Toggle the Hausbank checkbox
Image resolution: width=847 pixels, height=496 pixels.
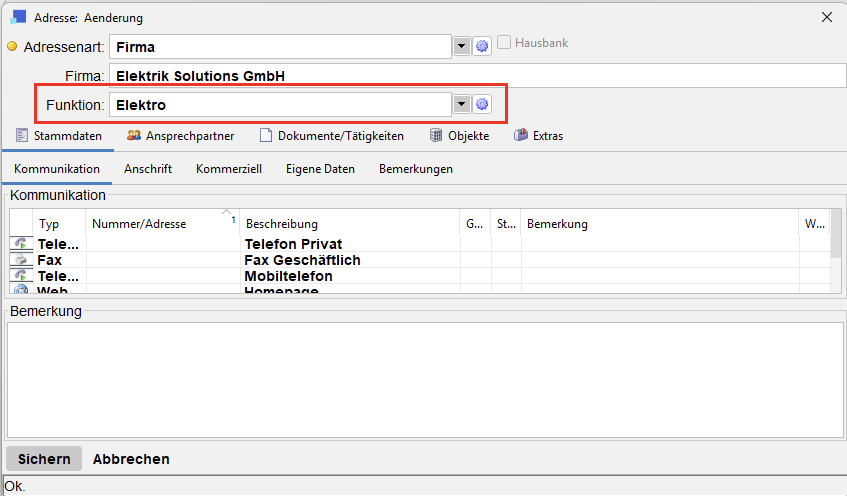click(x=505, y=43)
